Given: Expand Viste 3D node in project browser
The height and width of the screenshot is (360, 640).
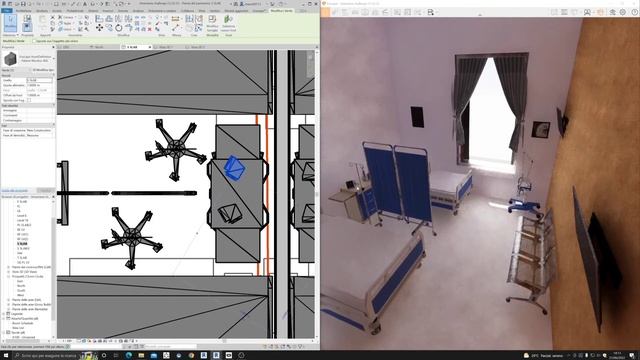Looking at the screenshot, I should pos(9,271).
